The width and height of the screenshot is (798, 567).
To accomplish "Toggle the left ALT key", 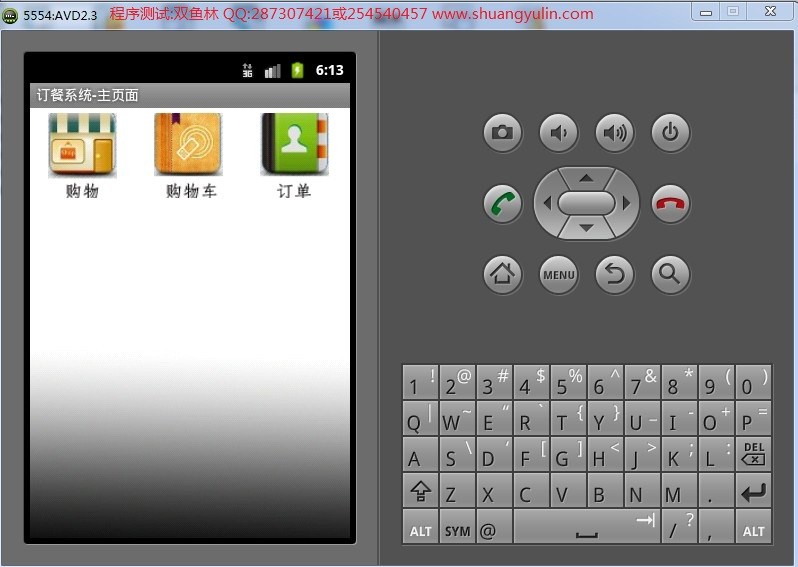I will [420, 529].
